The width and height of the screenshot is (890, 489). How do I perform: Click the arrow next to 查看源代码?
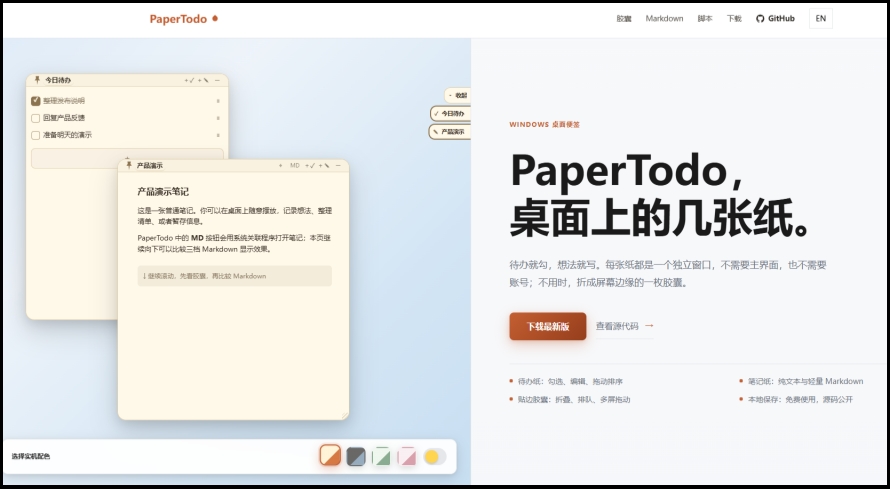(x=649, y=326)
